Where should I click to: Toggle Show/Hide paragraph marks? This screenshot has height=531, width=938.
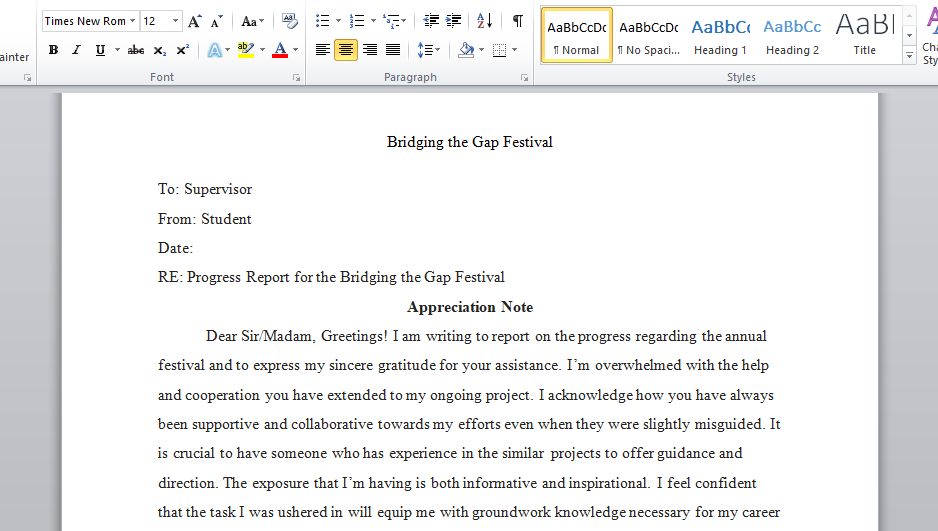[x=518, y=21]
